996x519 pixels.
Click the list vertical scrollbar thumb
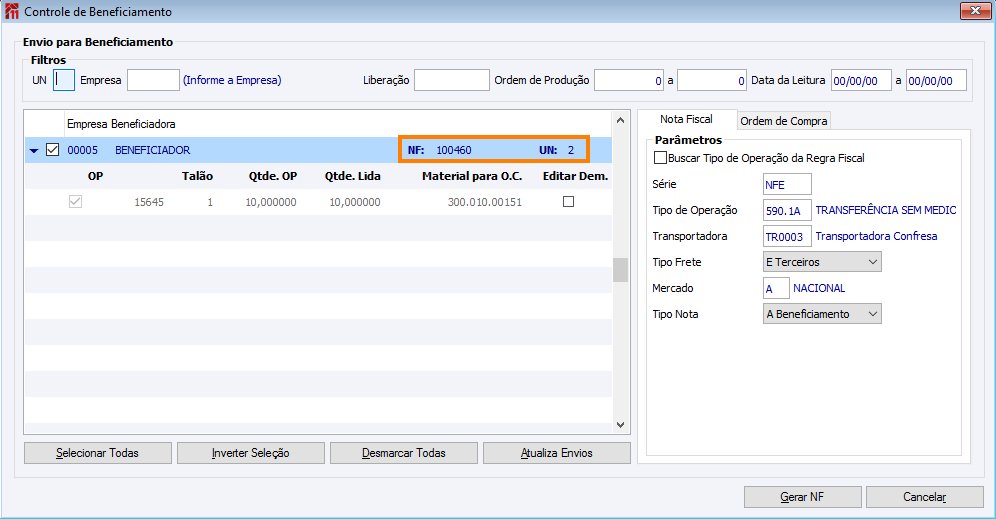pyautogui.click(x=621, y=270)
